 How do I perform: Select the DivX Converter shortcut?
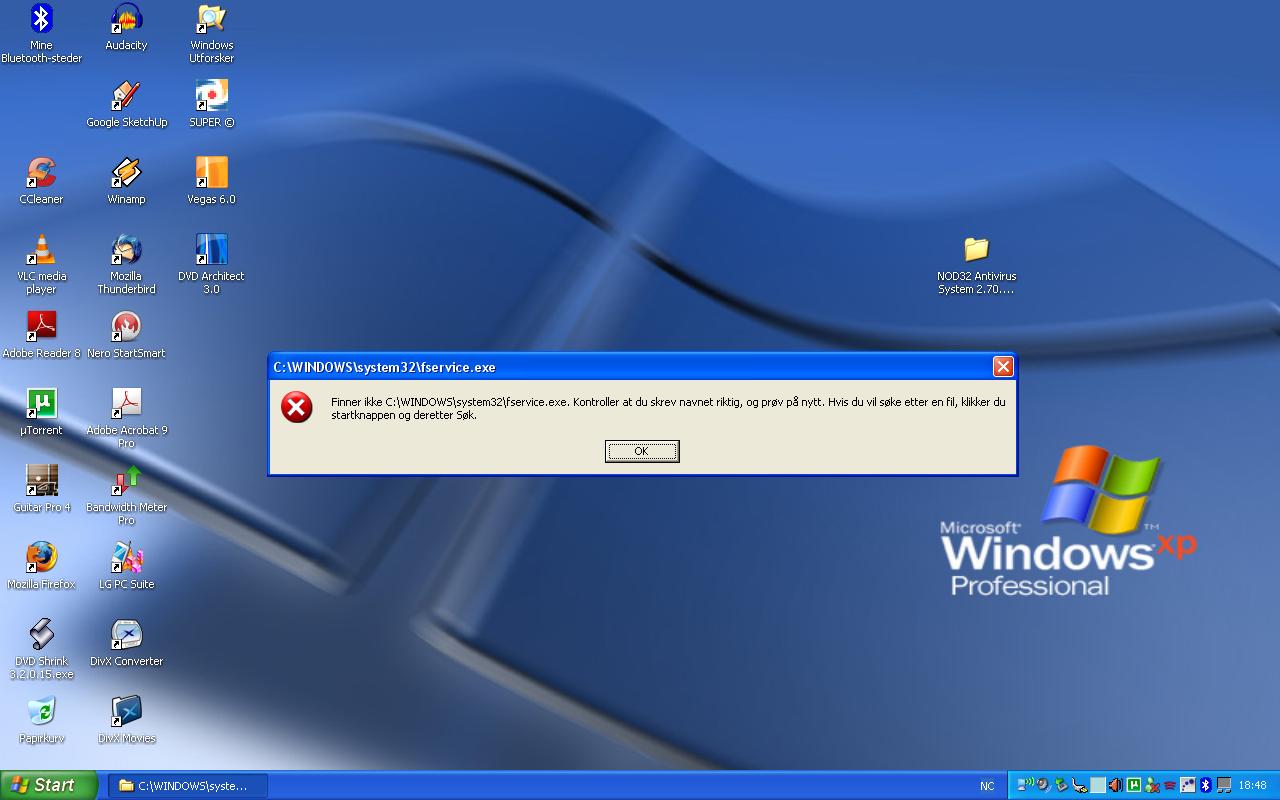point(126,643)
